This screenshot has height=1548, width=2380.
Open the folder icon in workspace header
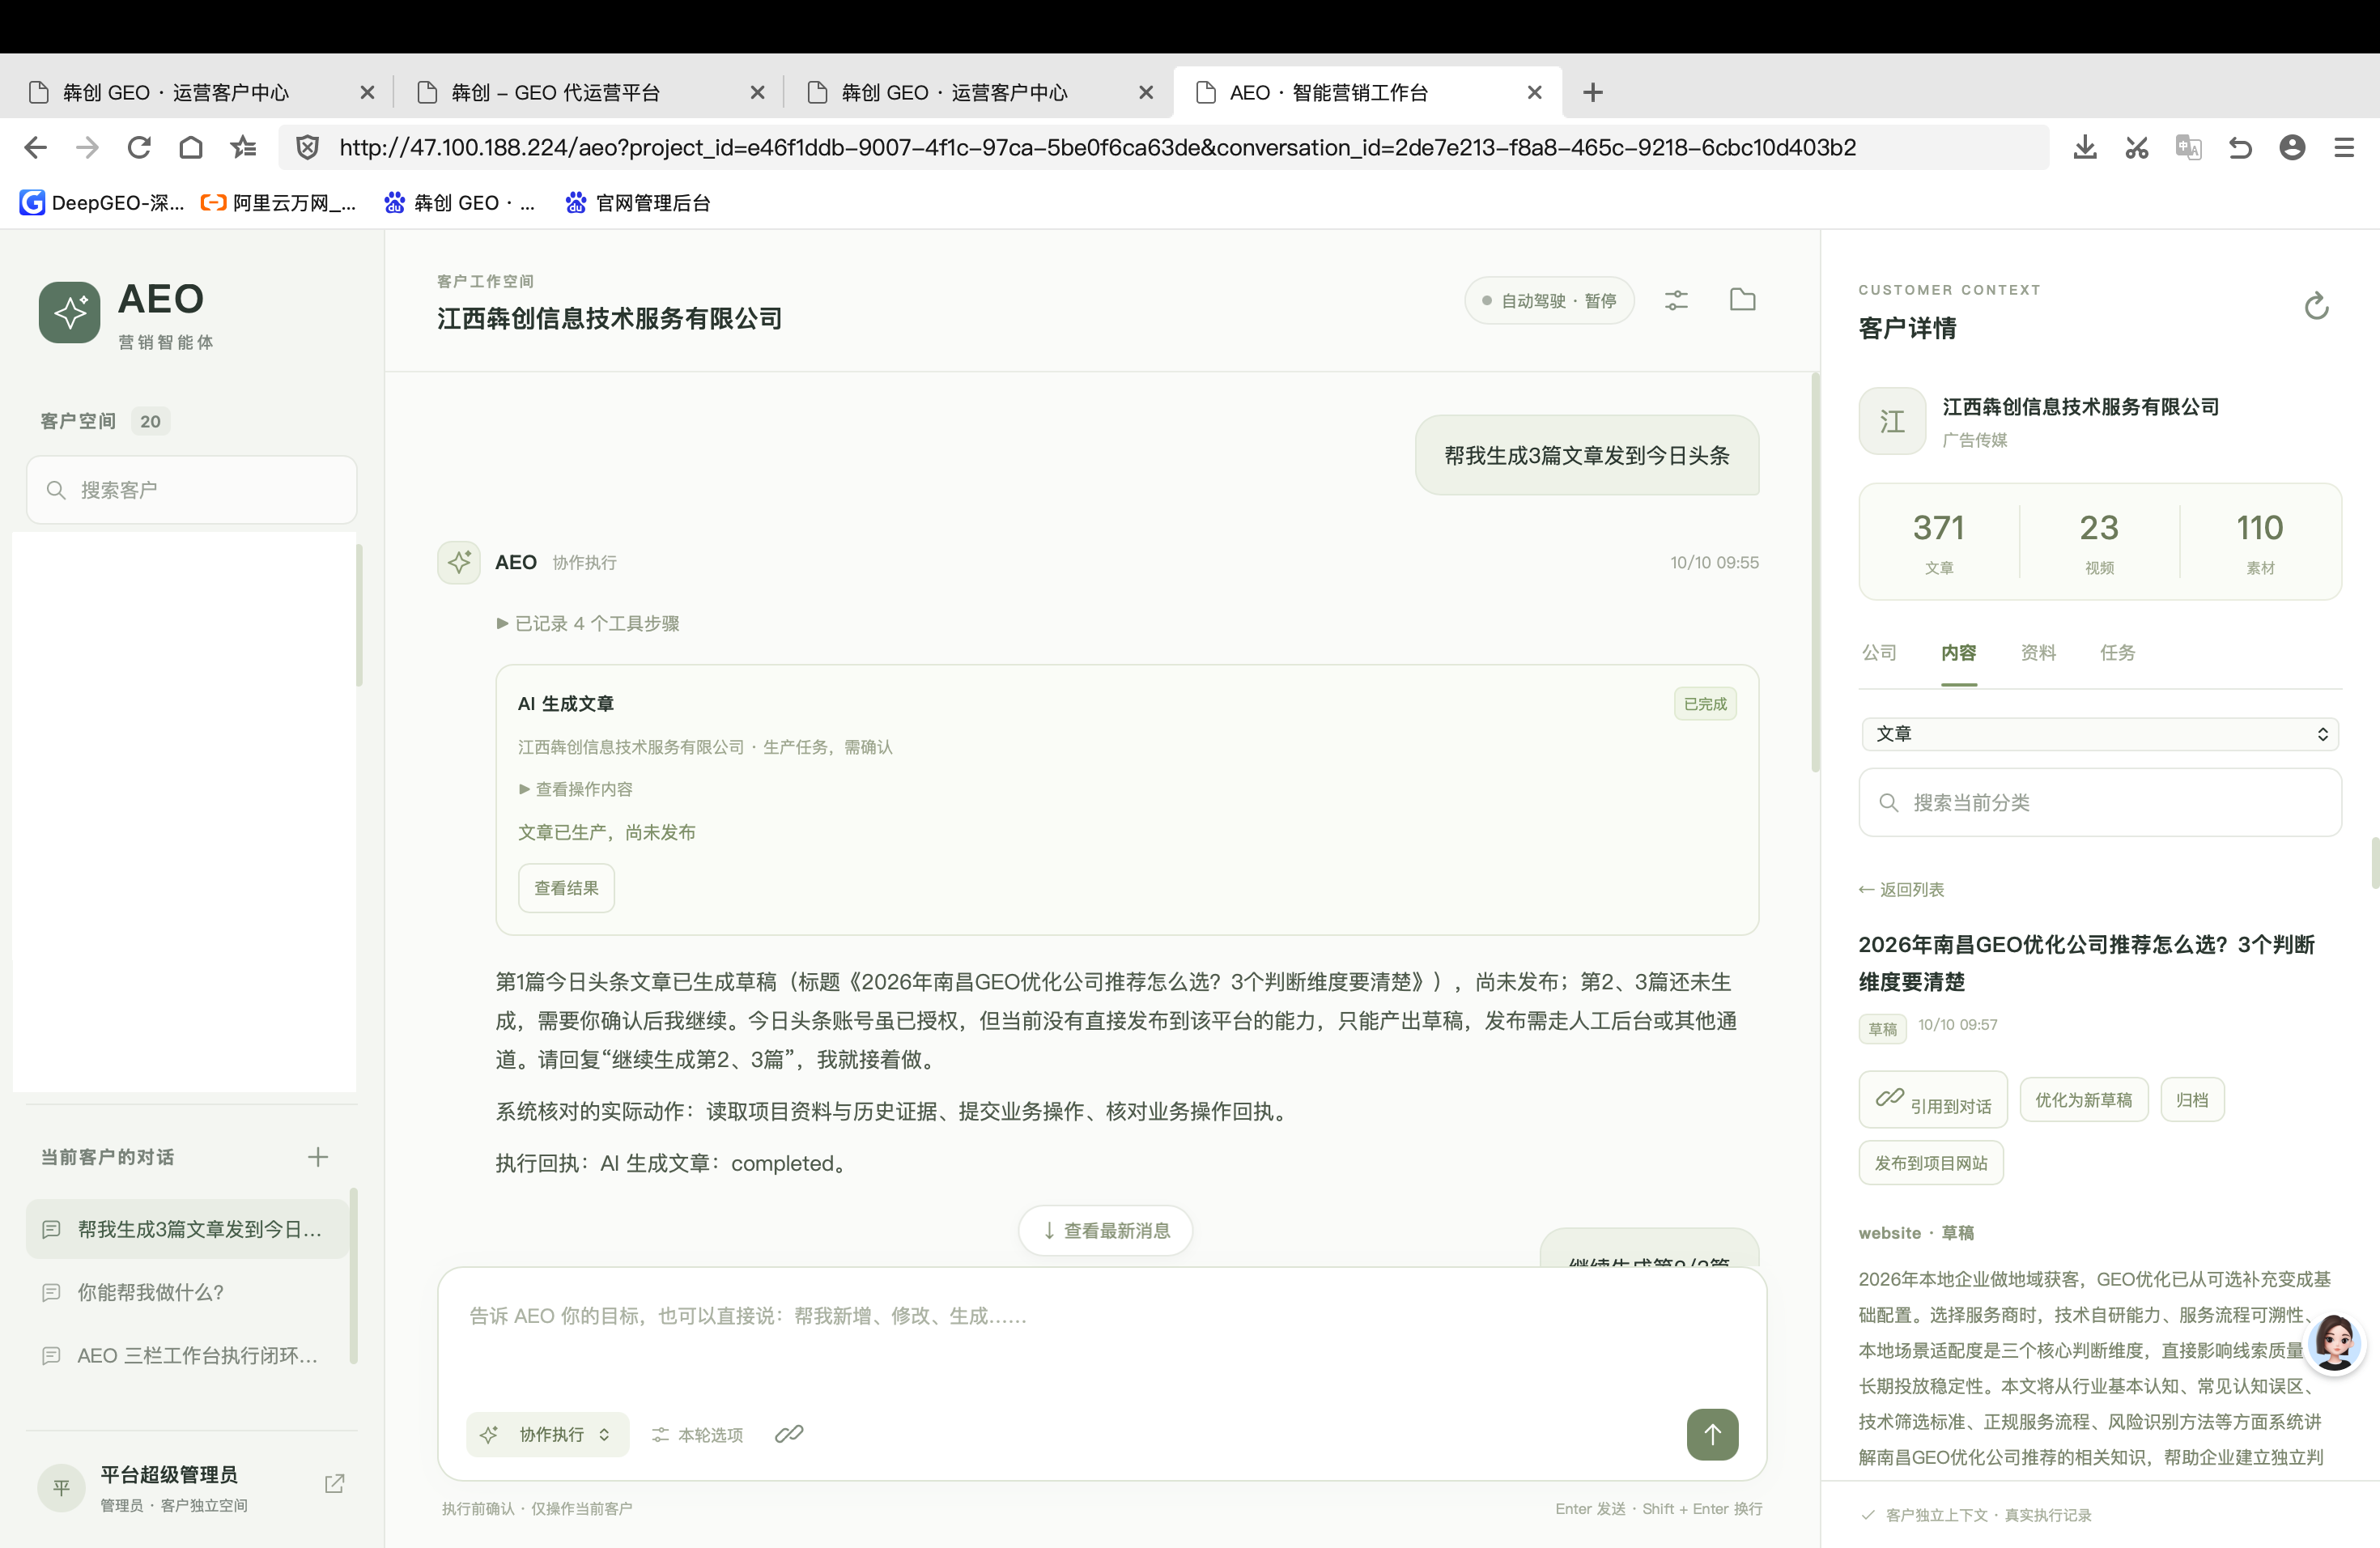tap(1742, 299)
